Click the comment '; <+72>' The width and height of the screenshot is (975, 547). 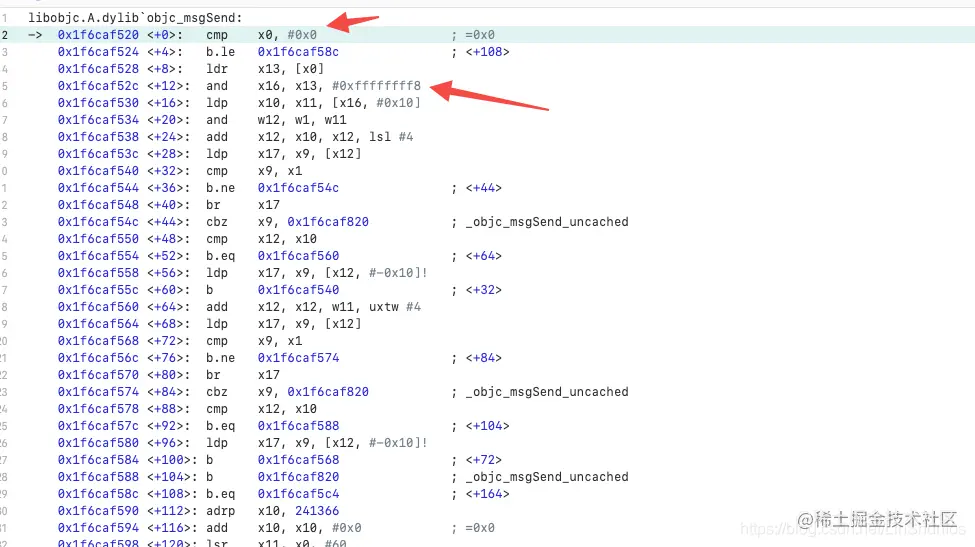pos(476,459)
